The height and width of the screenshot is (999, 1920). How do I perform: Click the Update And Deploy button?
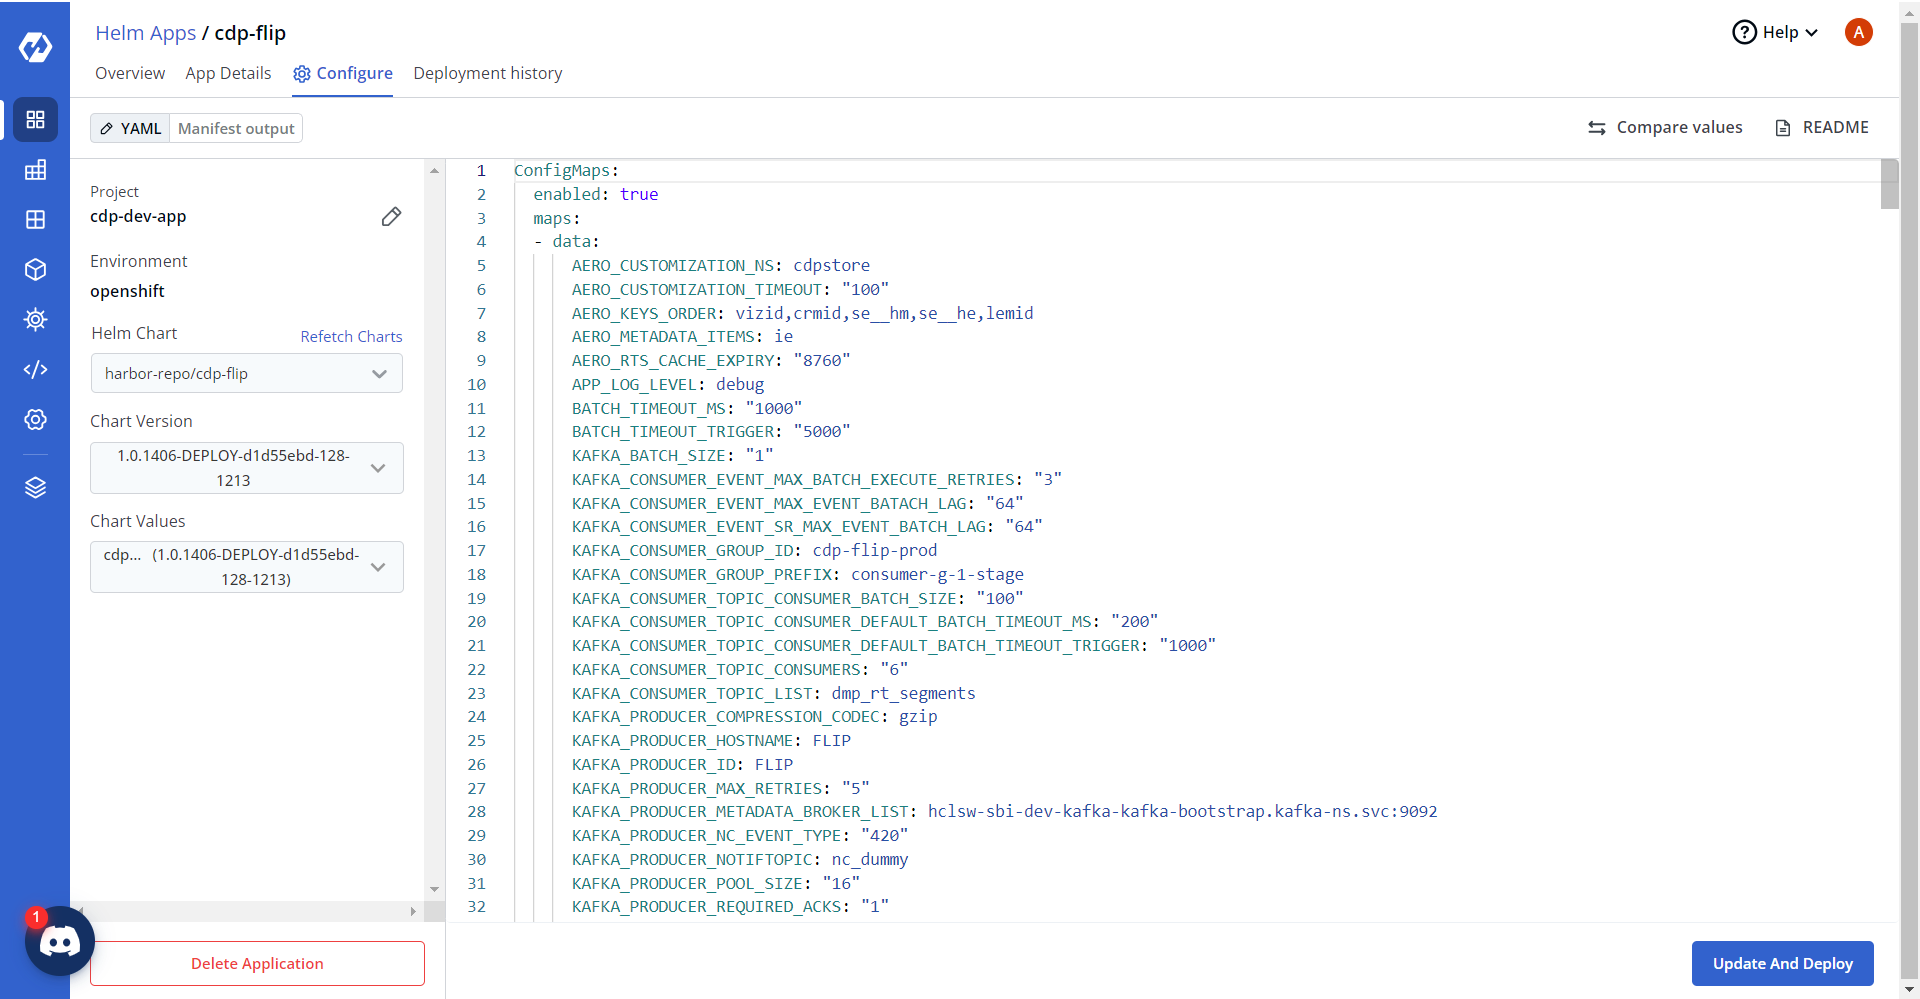[x=1782, y=964]
